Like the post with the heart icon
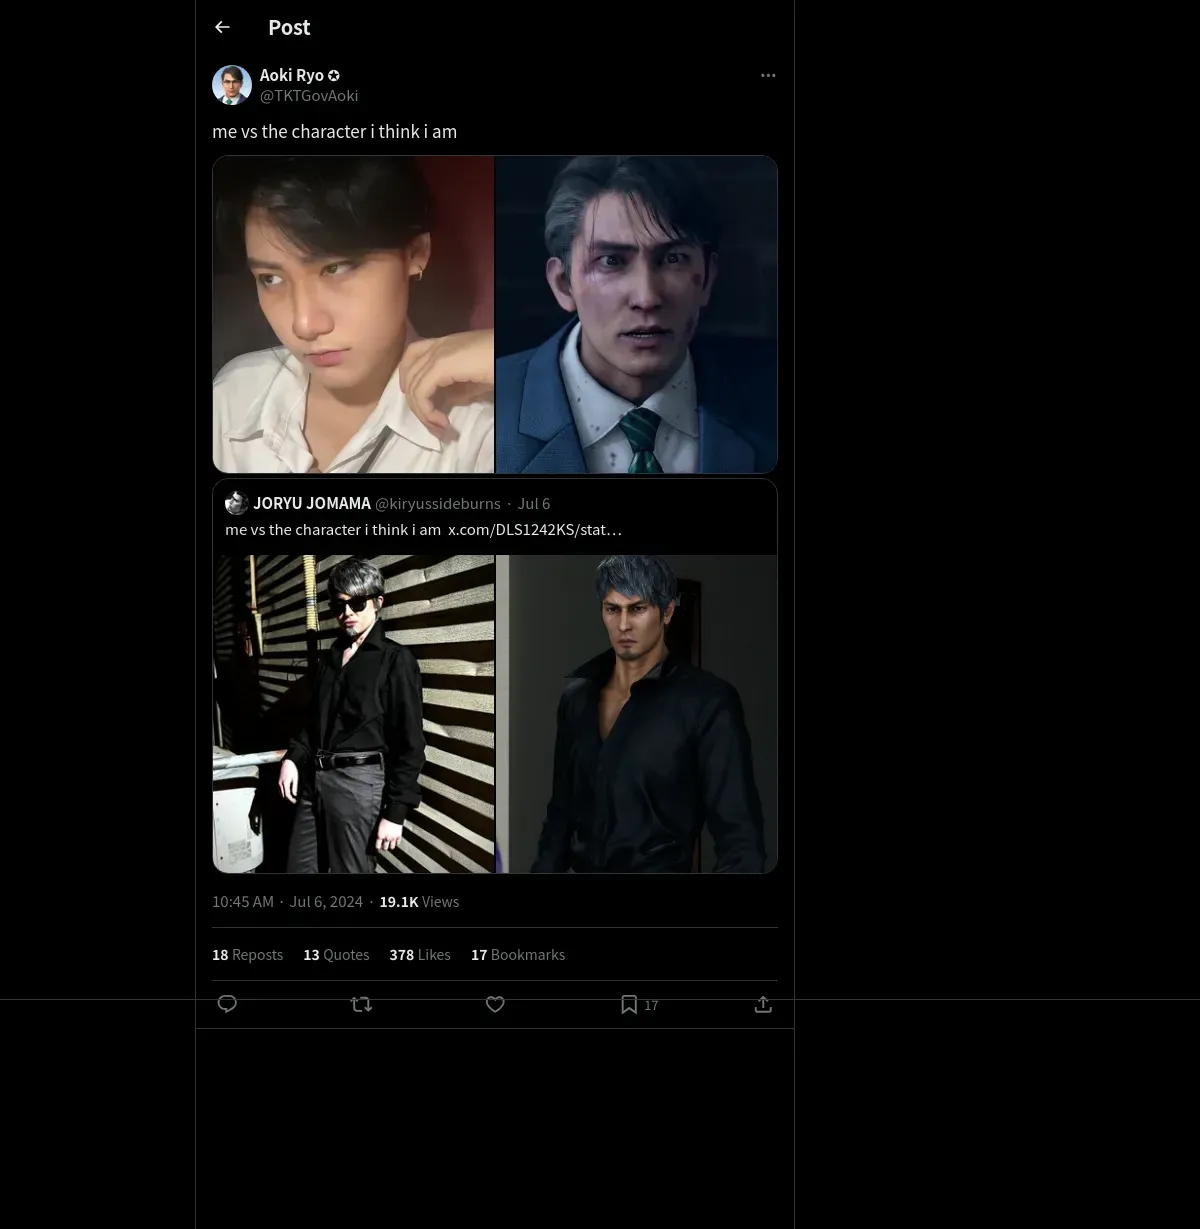This screenshot has height=1229, width=1200. (x=495, y=1004)
